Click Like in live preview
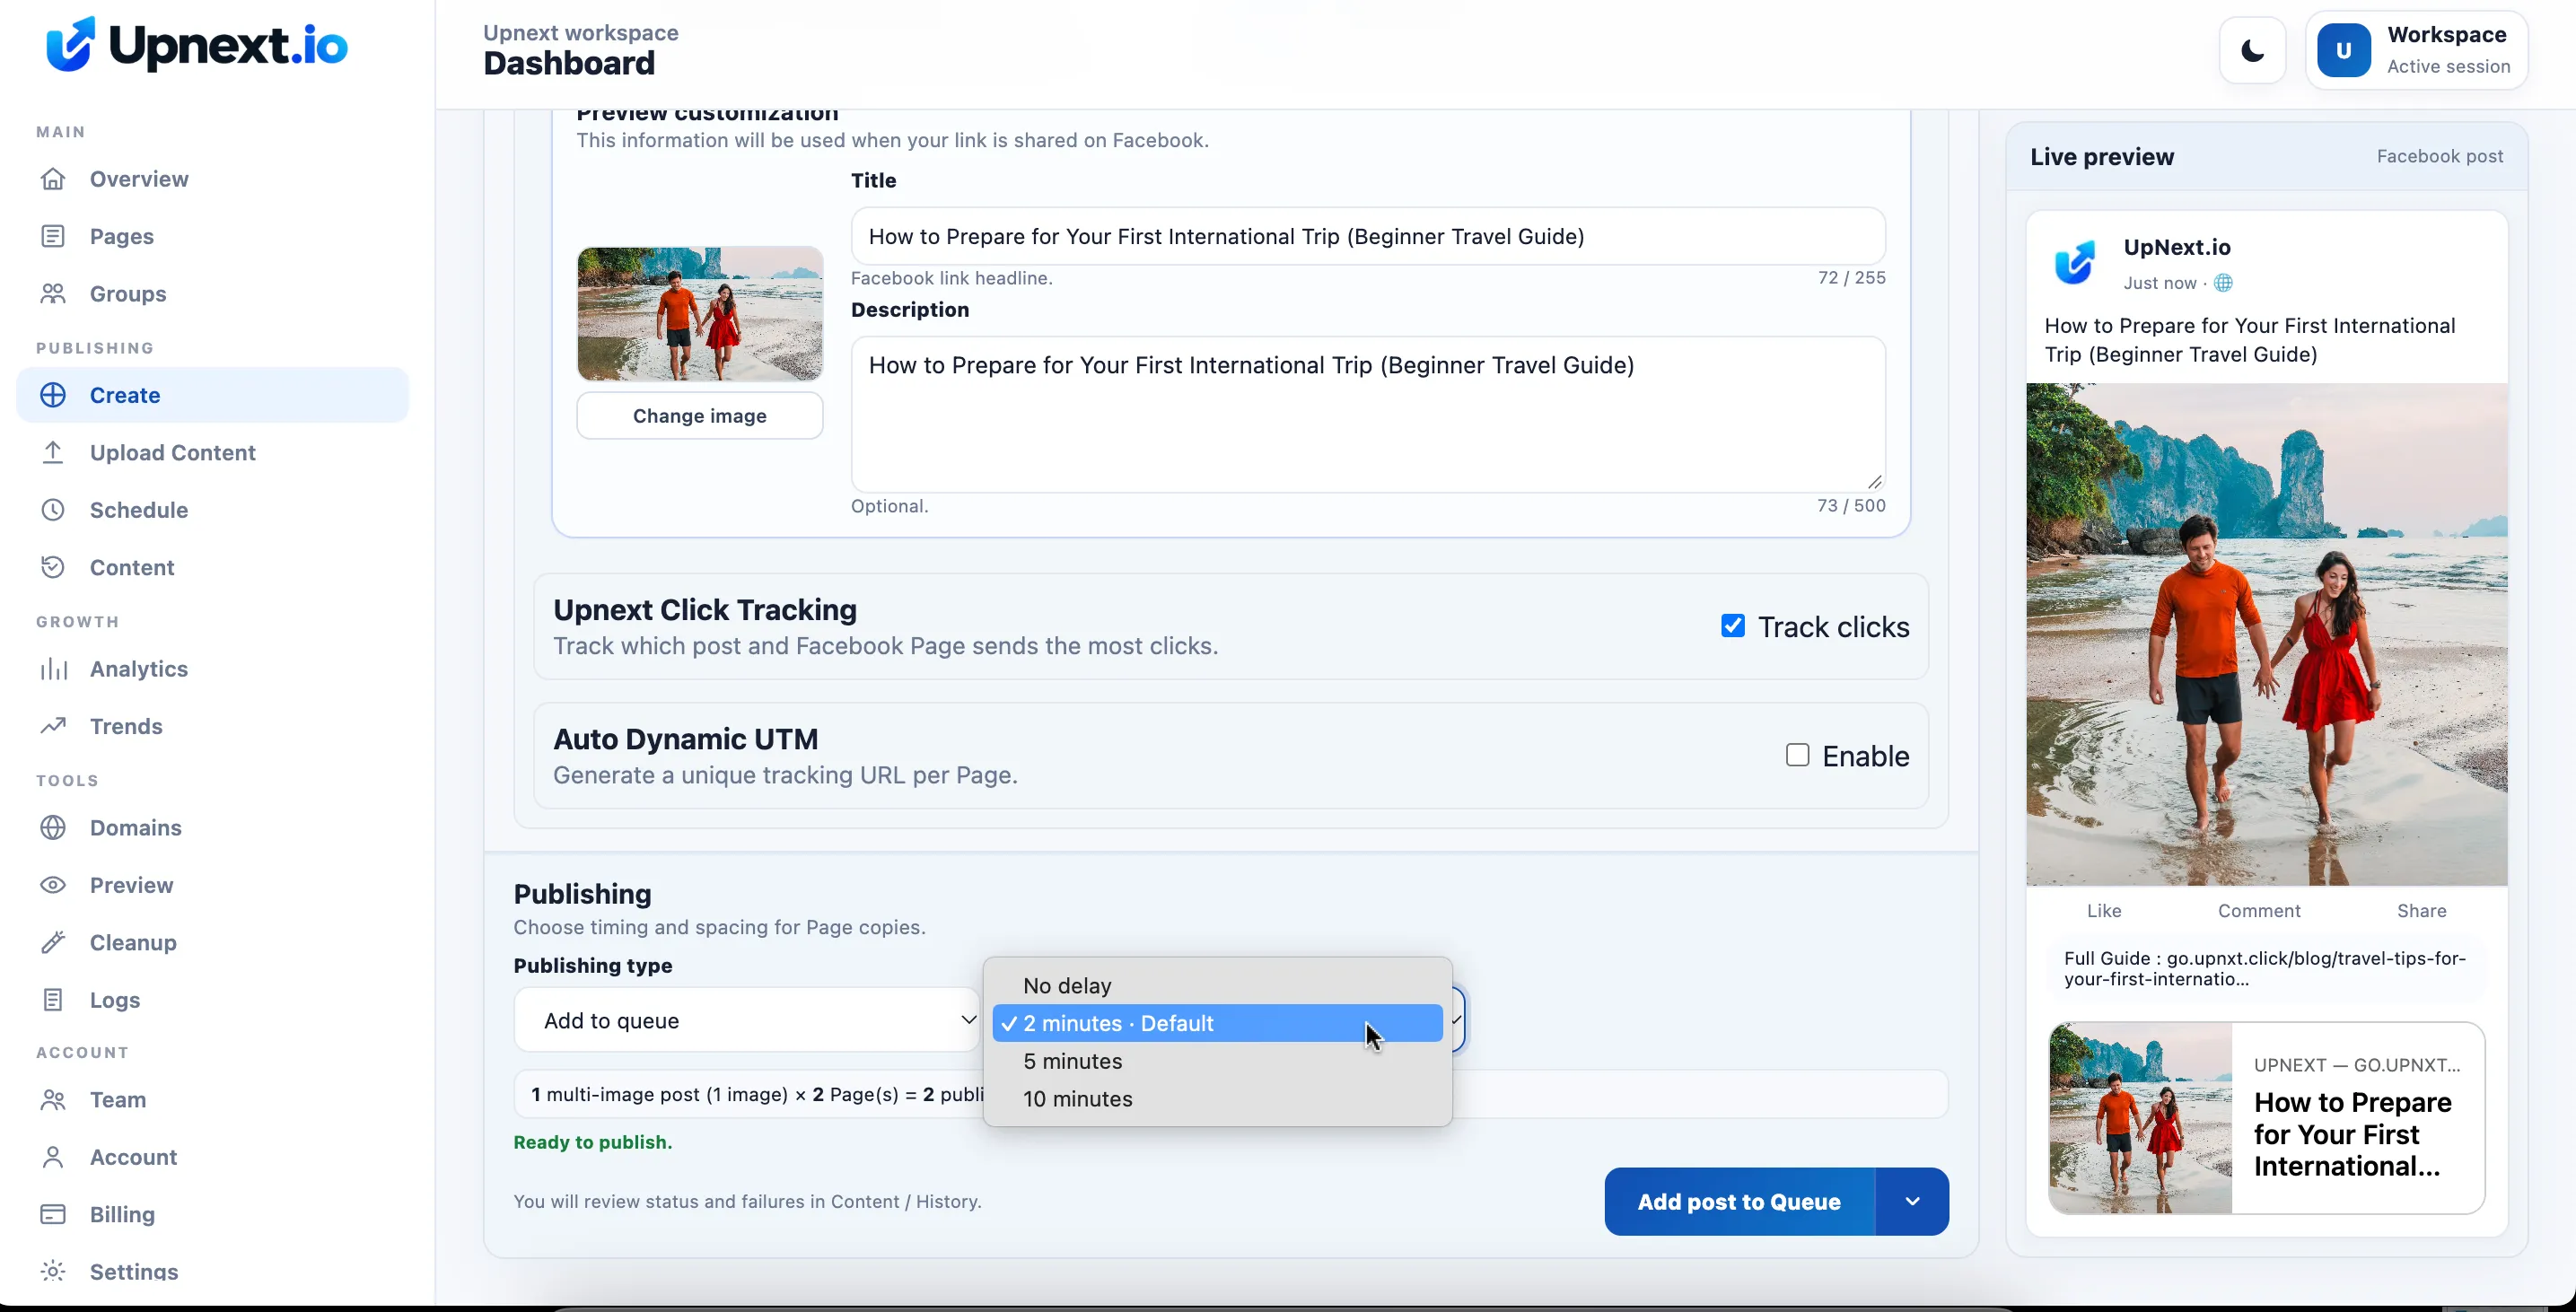The image size is (2576, 1312). tap(2104, 910)
